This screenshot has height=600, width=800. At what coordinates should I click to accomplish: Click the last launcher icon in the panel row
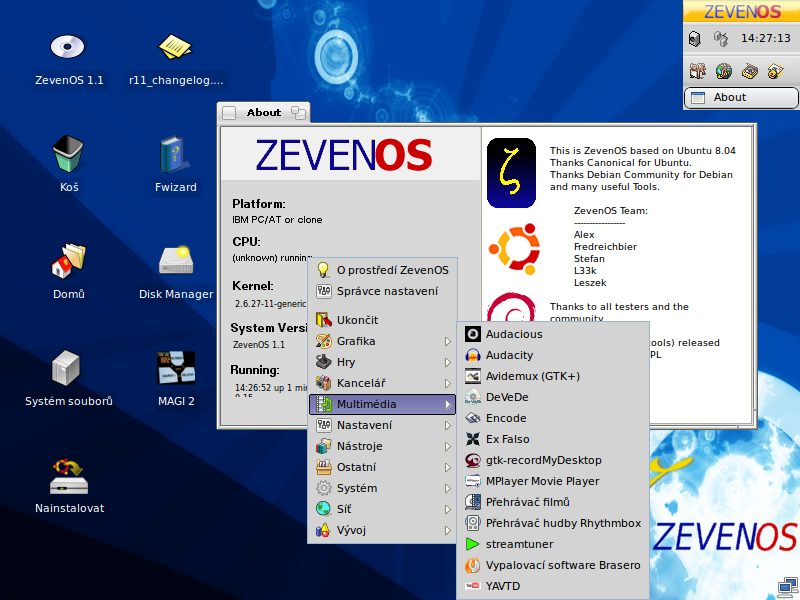click(x=776, y=71)
